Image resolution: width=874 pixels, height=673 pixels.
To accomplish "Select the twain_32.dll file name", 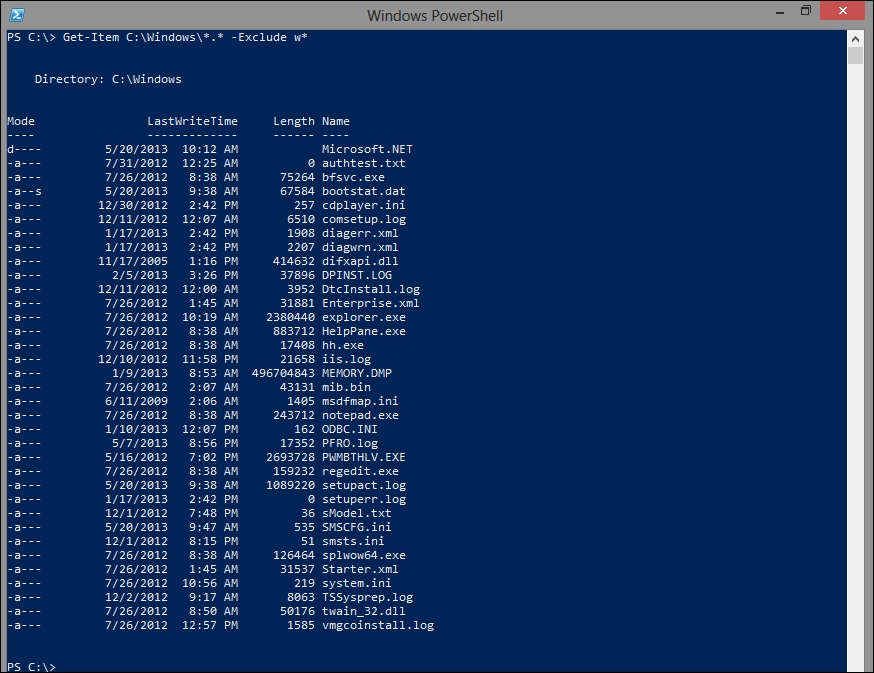I will click(x=363, y=611).
